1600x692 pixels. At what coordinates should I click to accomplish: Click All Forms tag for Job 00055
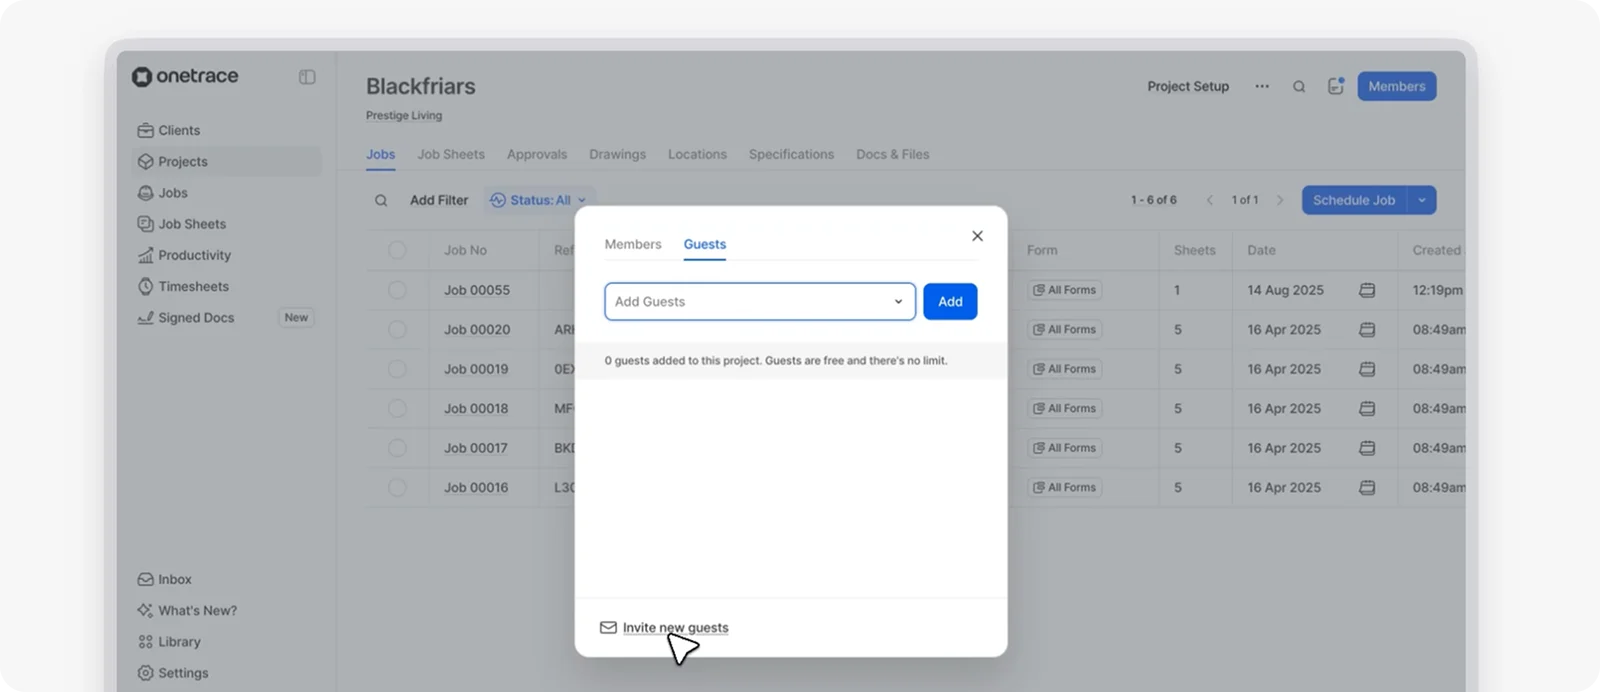pos(1065,290)
